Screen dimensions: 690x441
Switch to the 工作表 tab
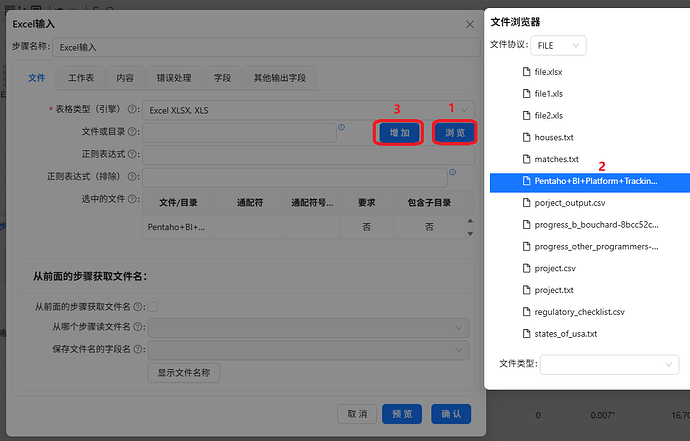tap(81, 78)
